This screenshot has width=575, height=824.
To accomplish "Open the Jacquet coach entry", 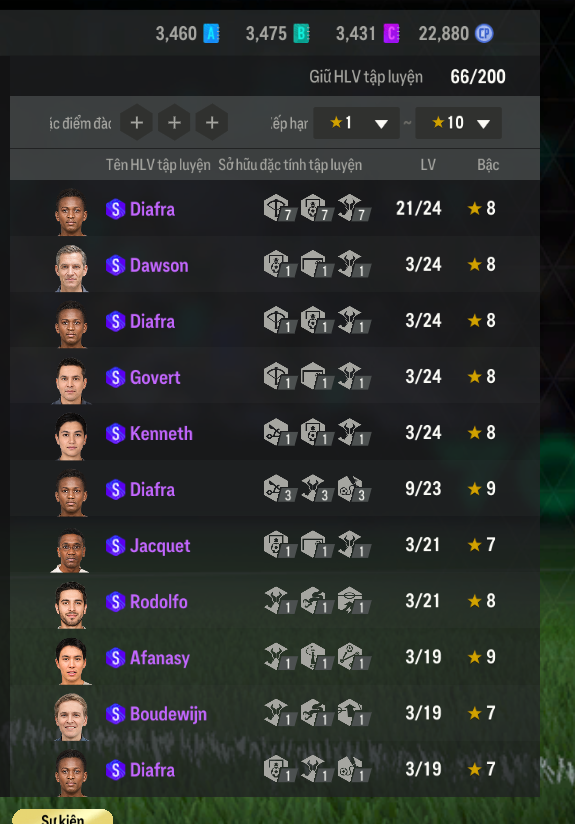I will click(275, 544).
